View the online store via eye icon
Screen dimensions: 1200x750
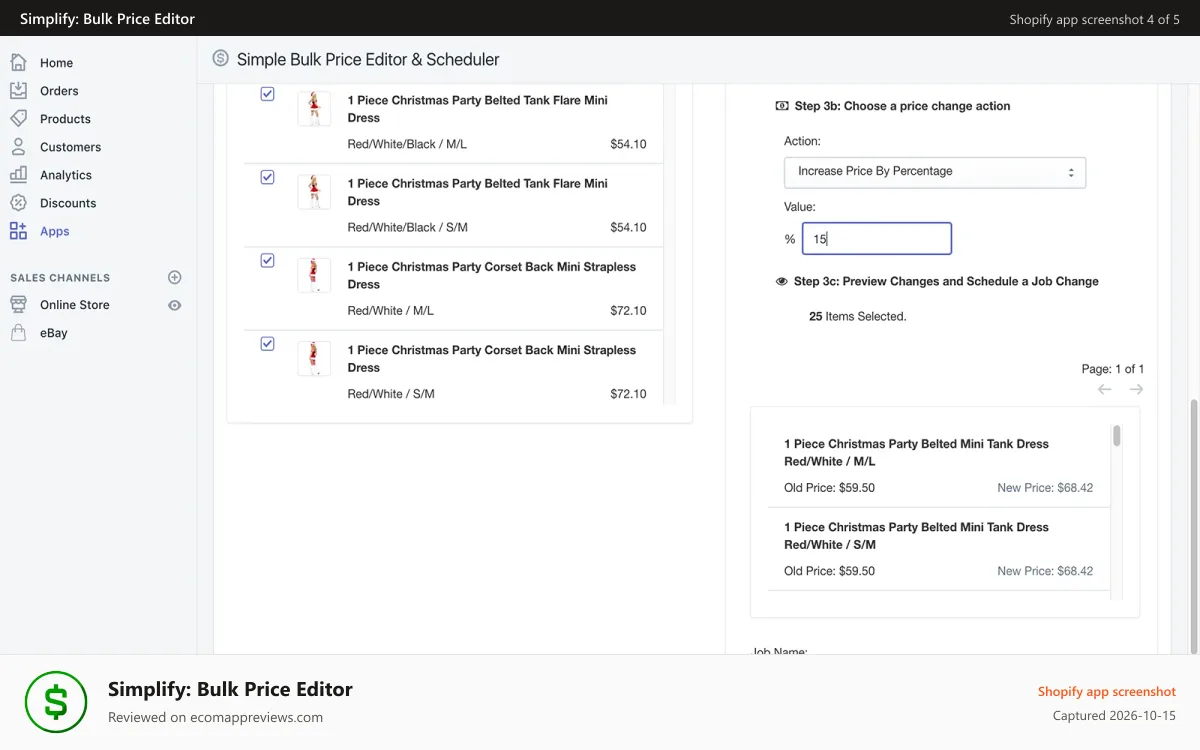coord(175,305)
